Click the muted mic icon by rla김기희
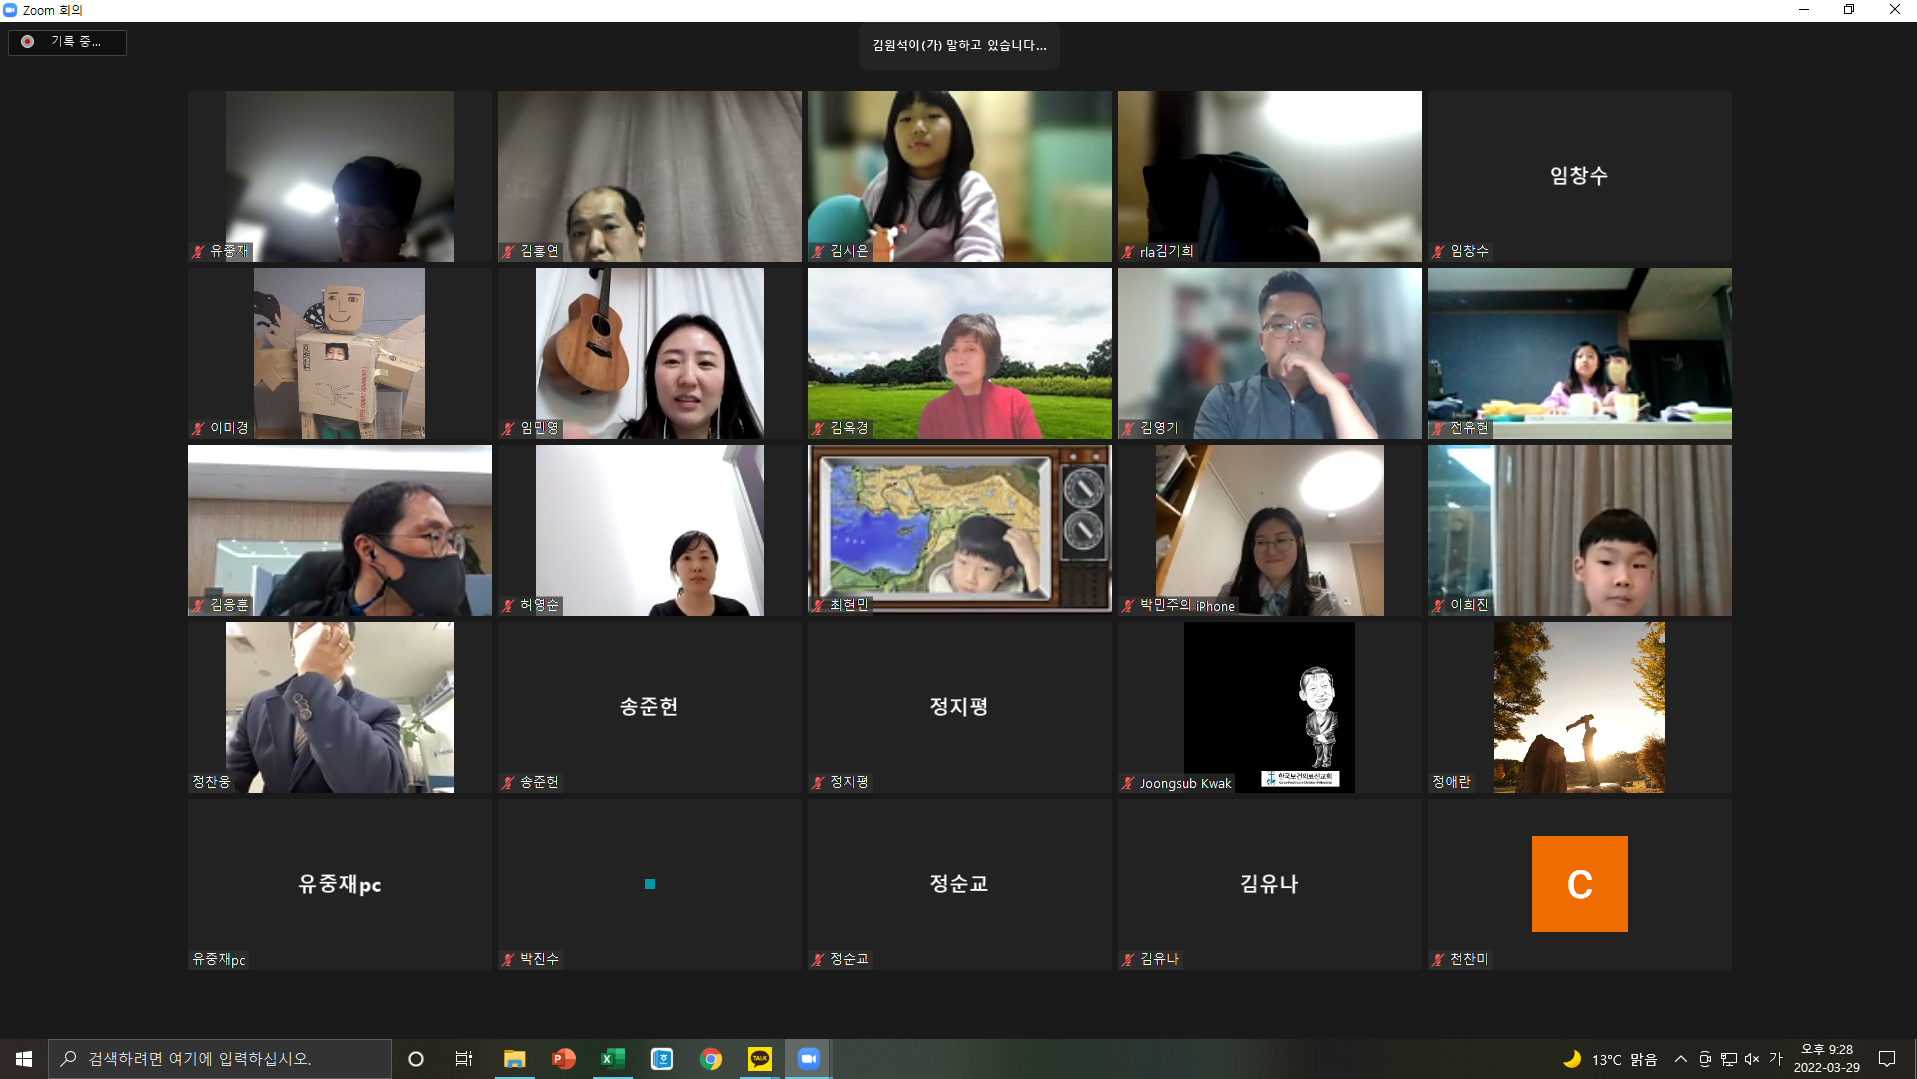 pyautogui.click(x=1128, y=251)
